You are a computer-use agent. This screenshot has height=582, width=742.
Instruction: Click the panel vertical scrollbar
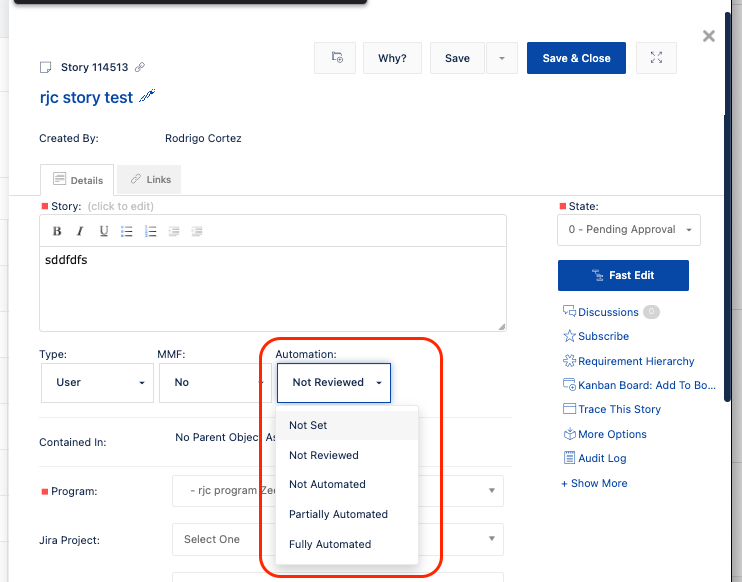pos(727,208)
